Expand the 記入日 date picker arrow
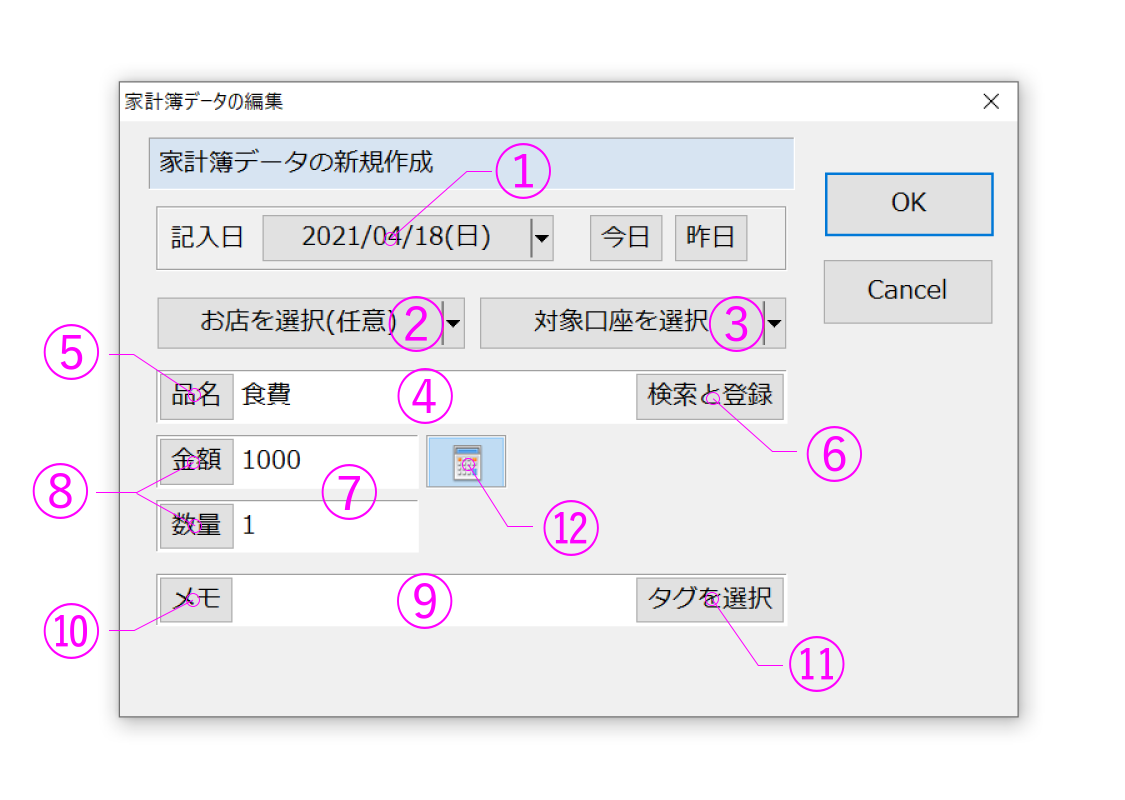This screenshot has height=800, width=1125. (542, 238)
